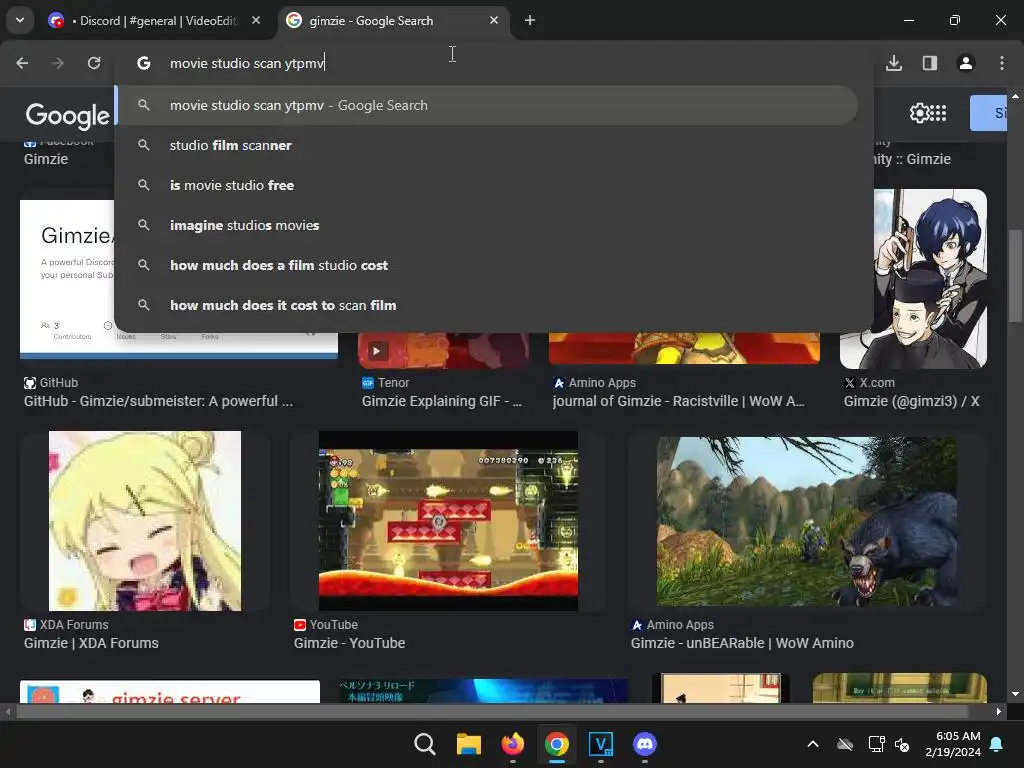Open 'Gimzie - YouTube' result link

tap(349, 643)
